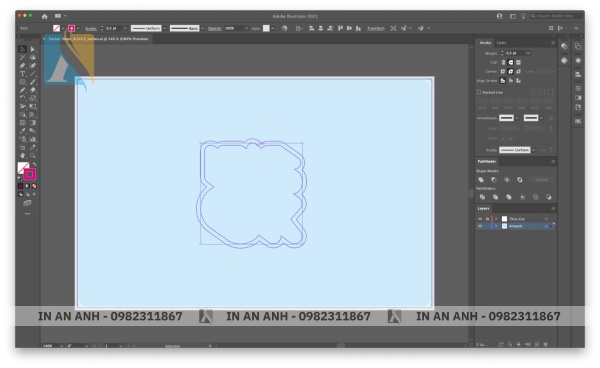The width and height of the screenshot is (600, 368).
Task: Open the start Arrowheads dropdown
Action: coord(517,118)
